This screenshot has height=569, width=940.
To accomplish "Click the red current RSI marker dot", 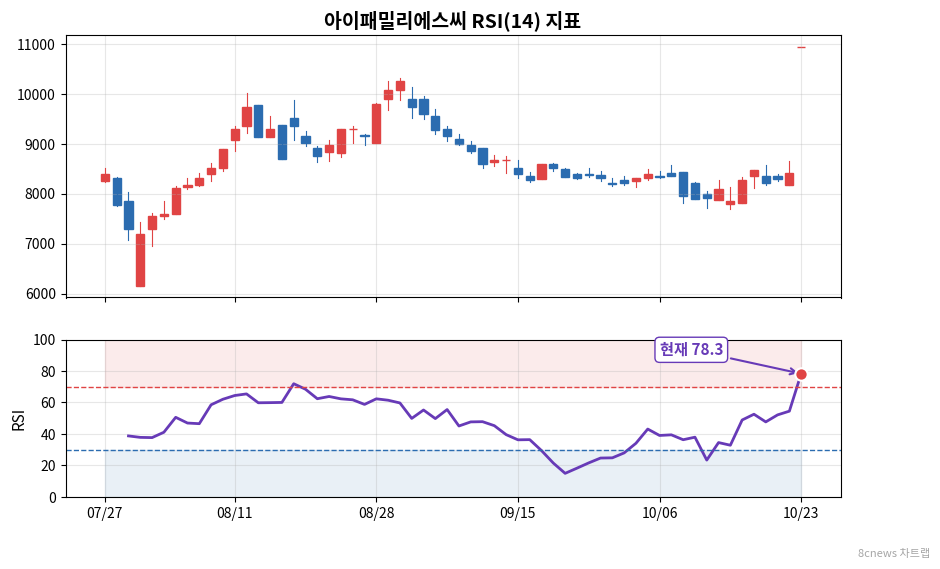I will 801,374.
